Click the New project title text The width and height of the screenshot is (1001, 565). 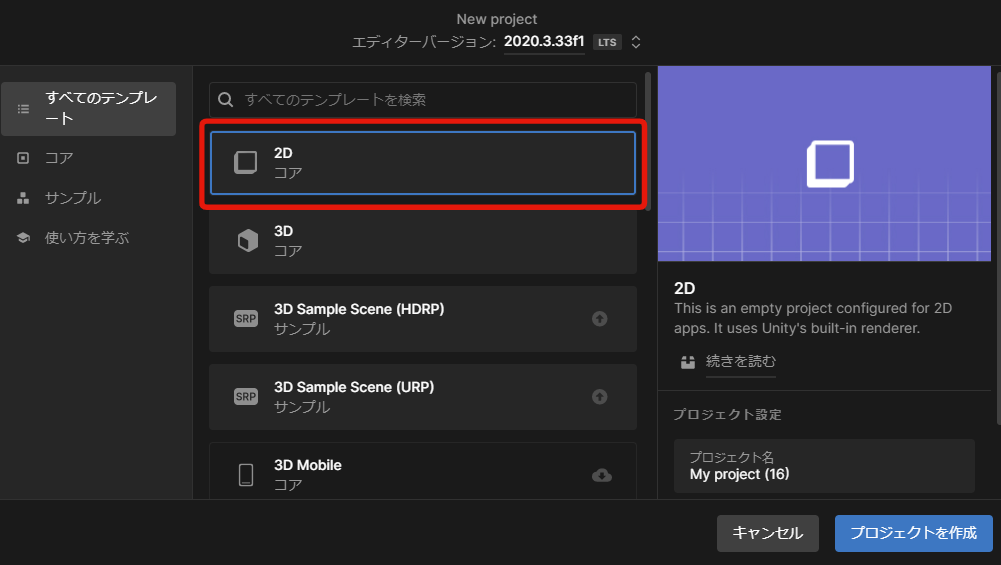(x=497, y=19)
